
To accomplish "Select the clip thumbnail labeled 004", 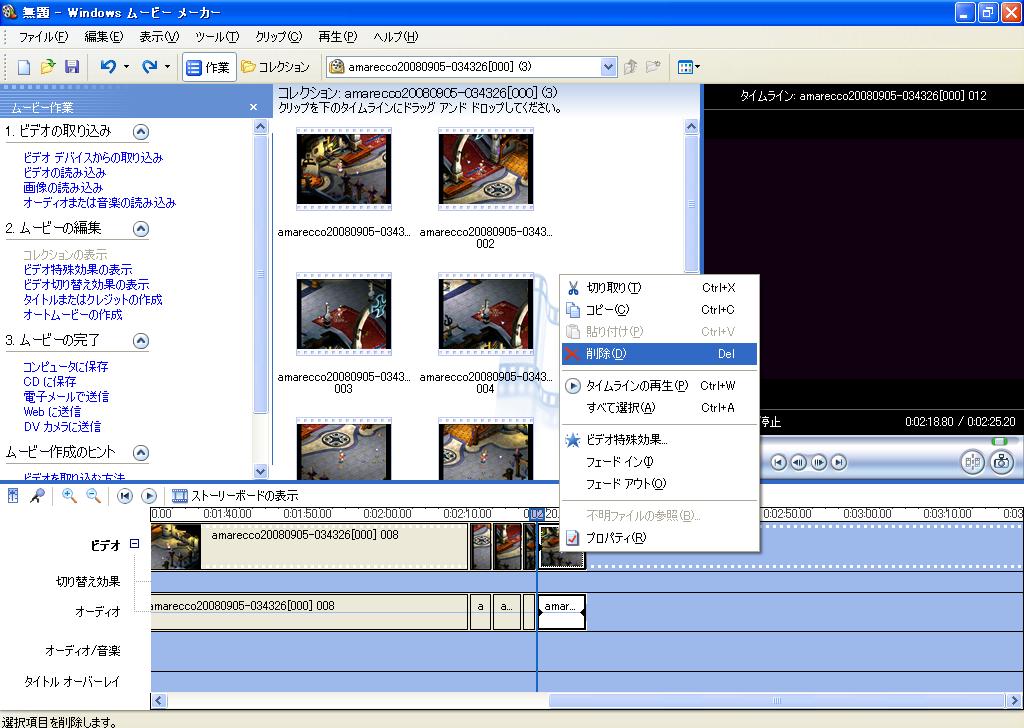I will [485, 314].
